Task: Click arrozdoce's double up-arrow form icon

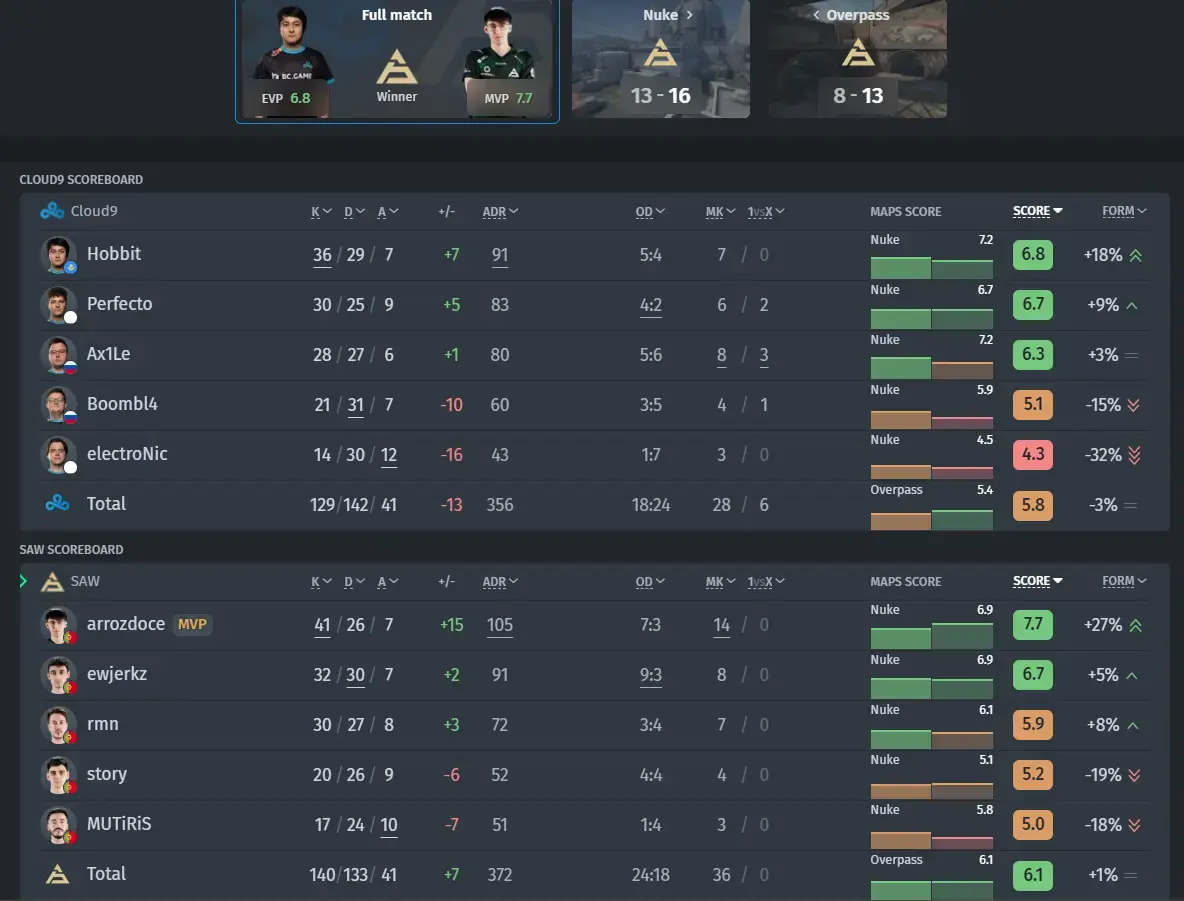Action: [x=1136, y=625]
